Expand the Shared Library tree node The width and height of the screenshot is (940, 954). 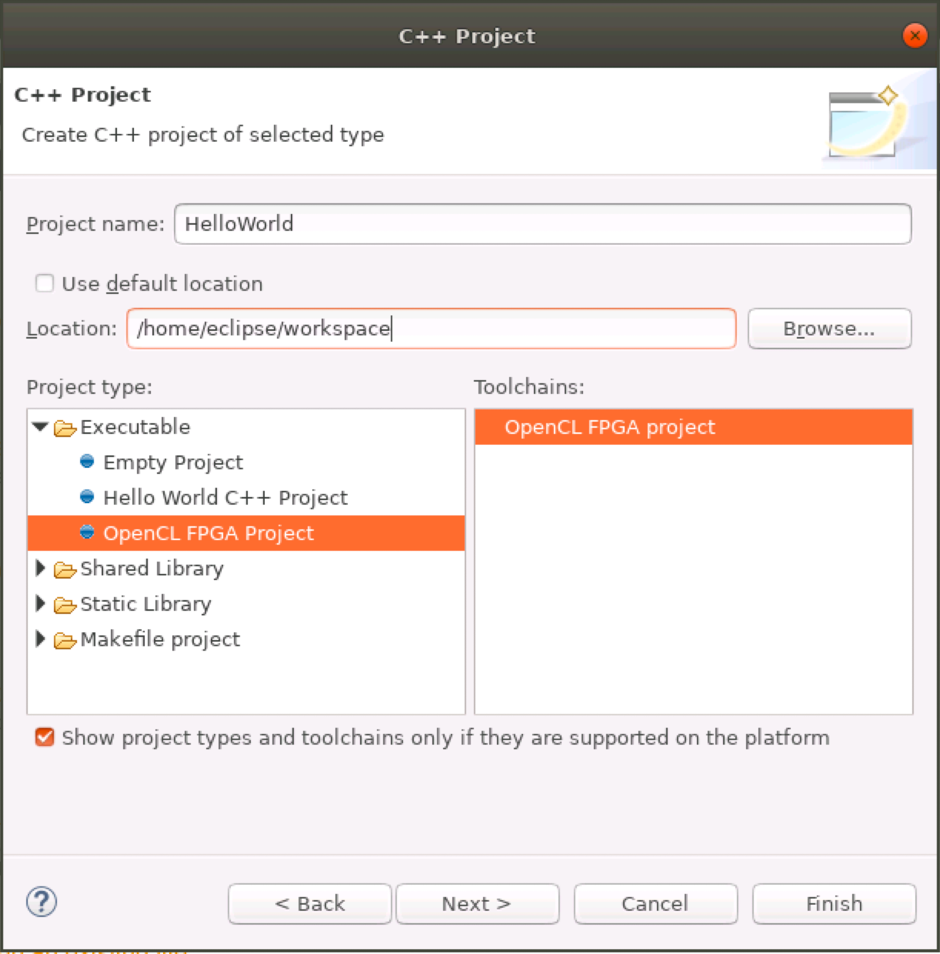pyautogui.click(x=40, y=568)
